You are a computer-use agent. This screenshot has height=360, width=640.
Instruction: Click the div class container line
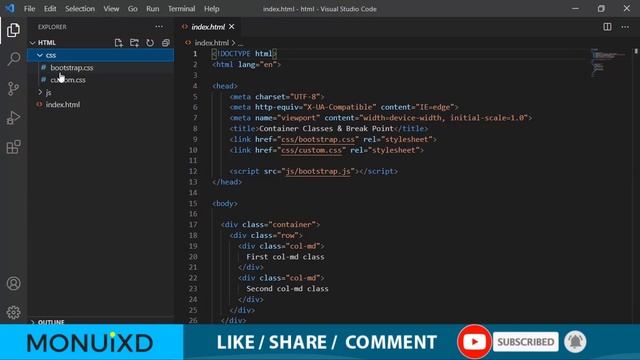(270, 224)
